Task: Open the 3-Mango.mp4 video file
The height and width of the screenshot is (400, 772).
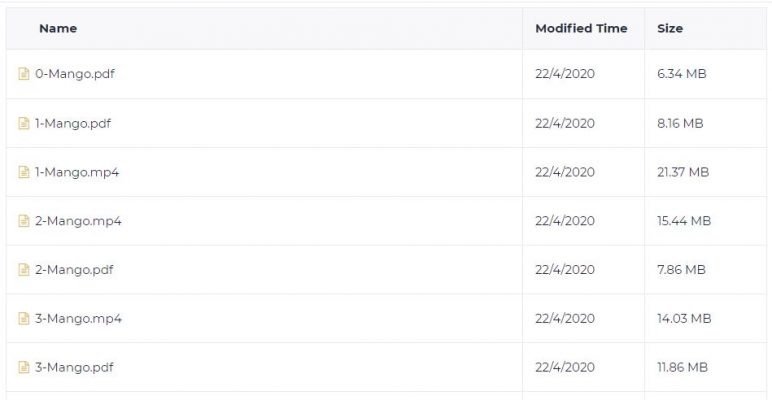Action: coord(78,318)
